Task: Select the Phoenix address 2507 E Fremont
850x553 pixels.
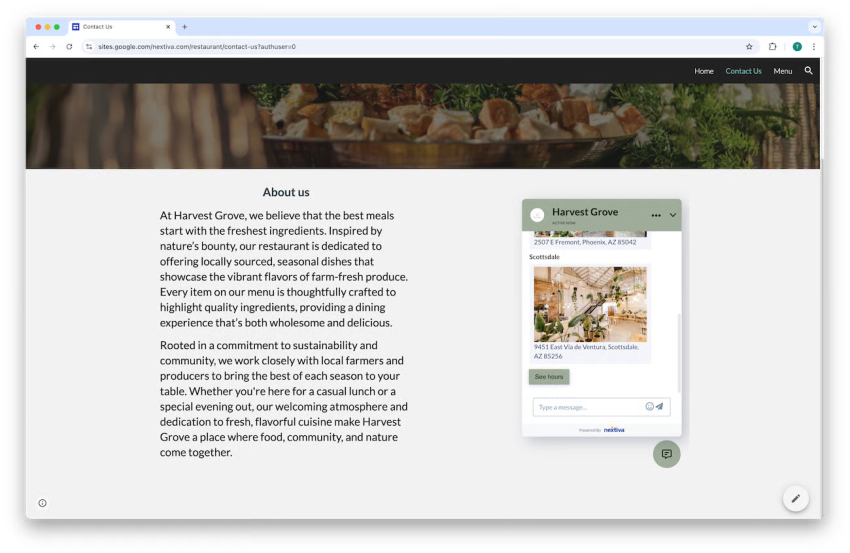Action: click(585, 242)
